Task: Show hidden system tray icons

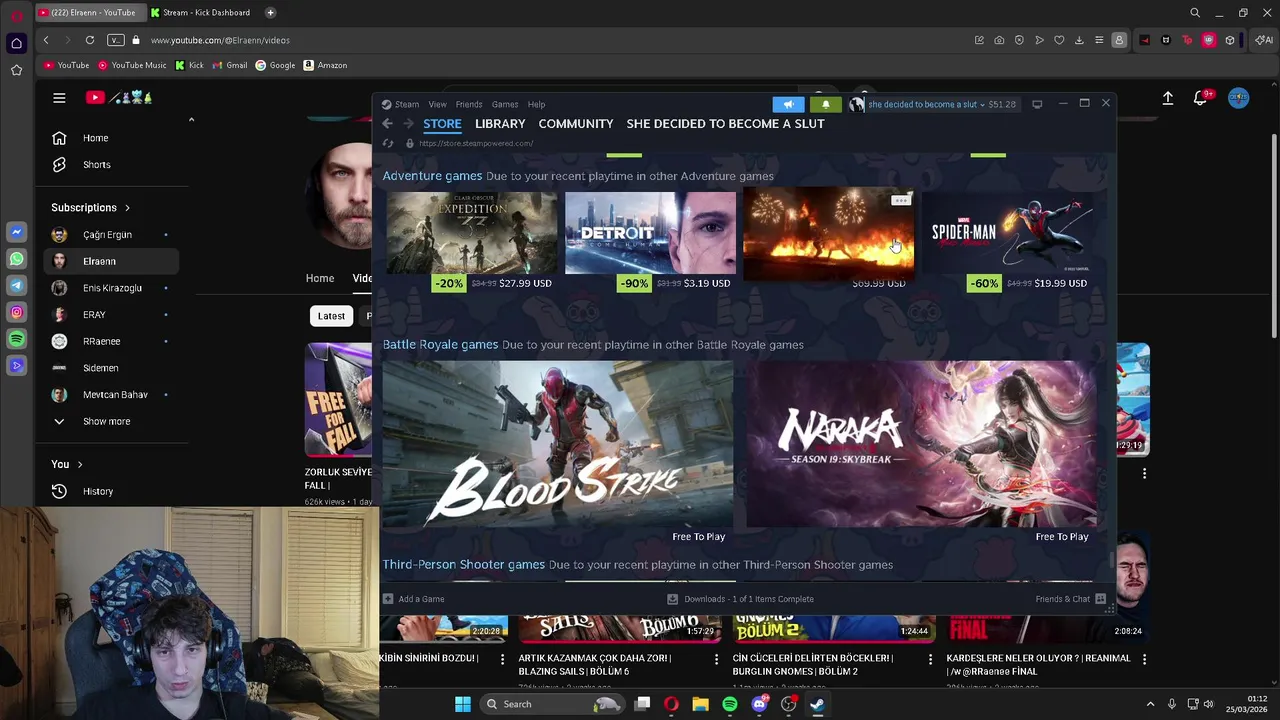Action: (1150, 704)
